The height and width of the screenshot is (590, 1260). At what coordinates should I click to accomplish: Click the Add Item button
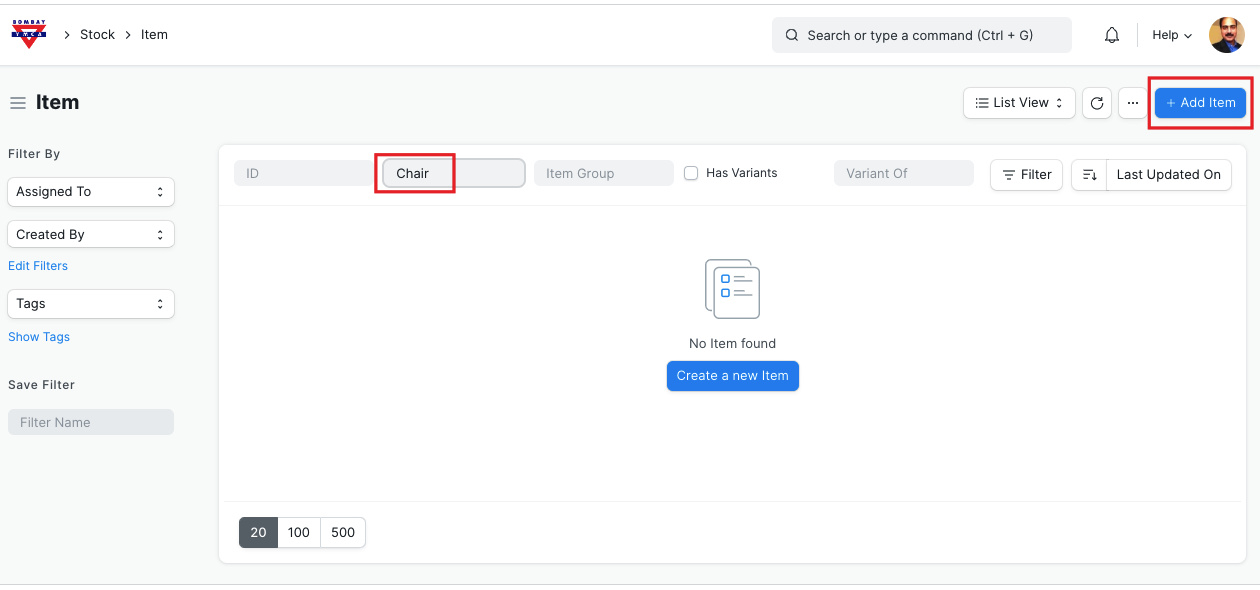1200,103
